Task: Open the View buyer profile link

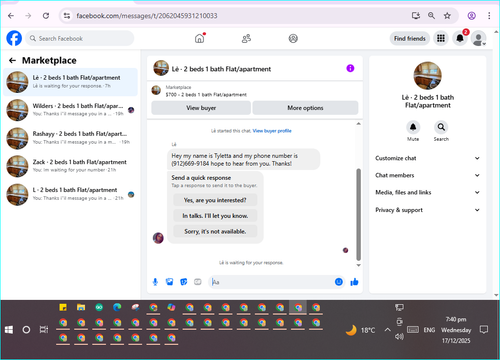Action: pos(272,131)
